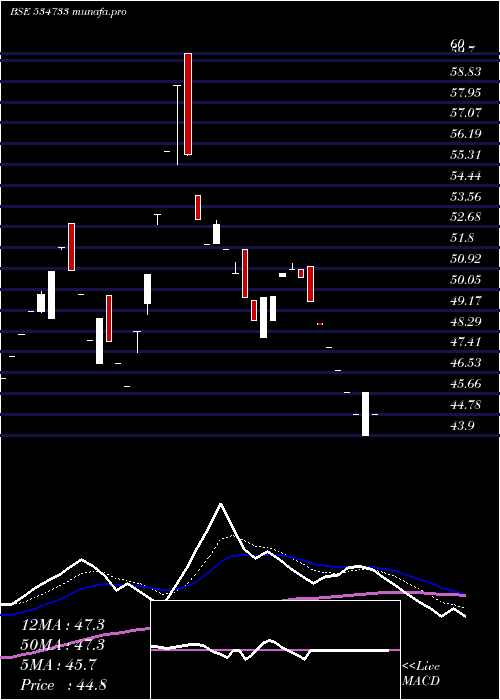This screenshot has height=700, width=500.
Task: Select the 48.29 price axis label
Action: point(465,321)
